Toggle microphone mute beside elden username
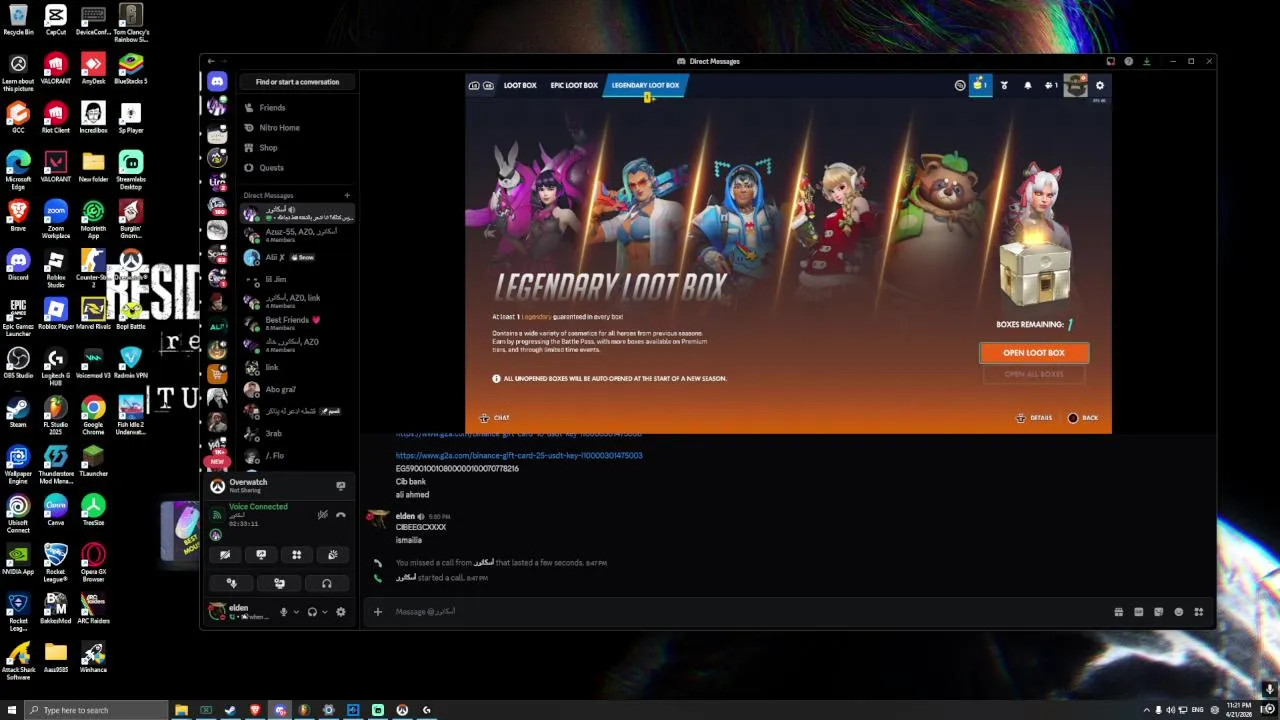Viewport: 1280px width, 720px height. (x=284, y=612)
